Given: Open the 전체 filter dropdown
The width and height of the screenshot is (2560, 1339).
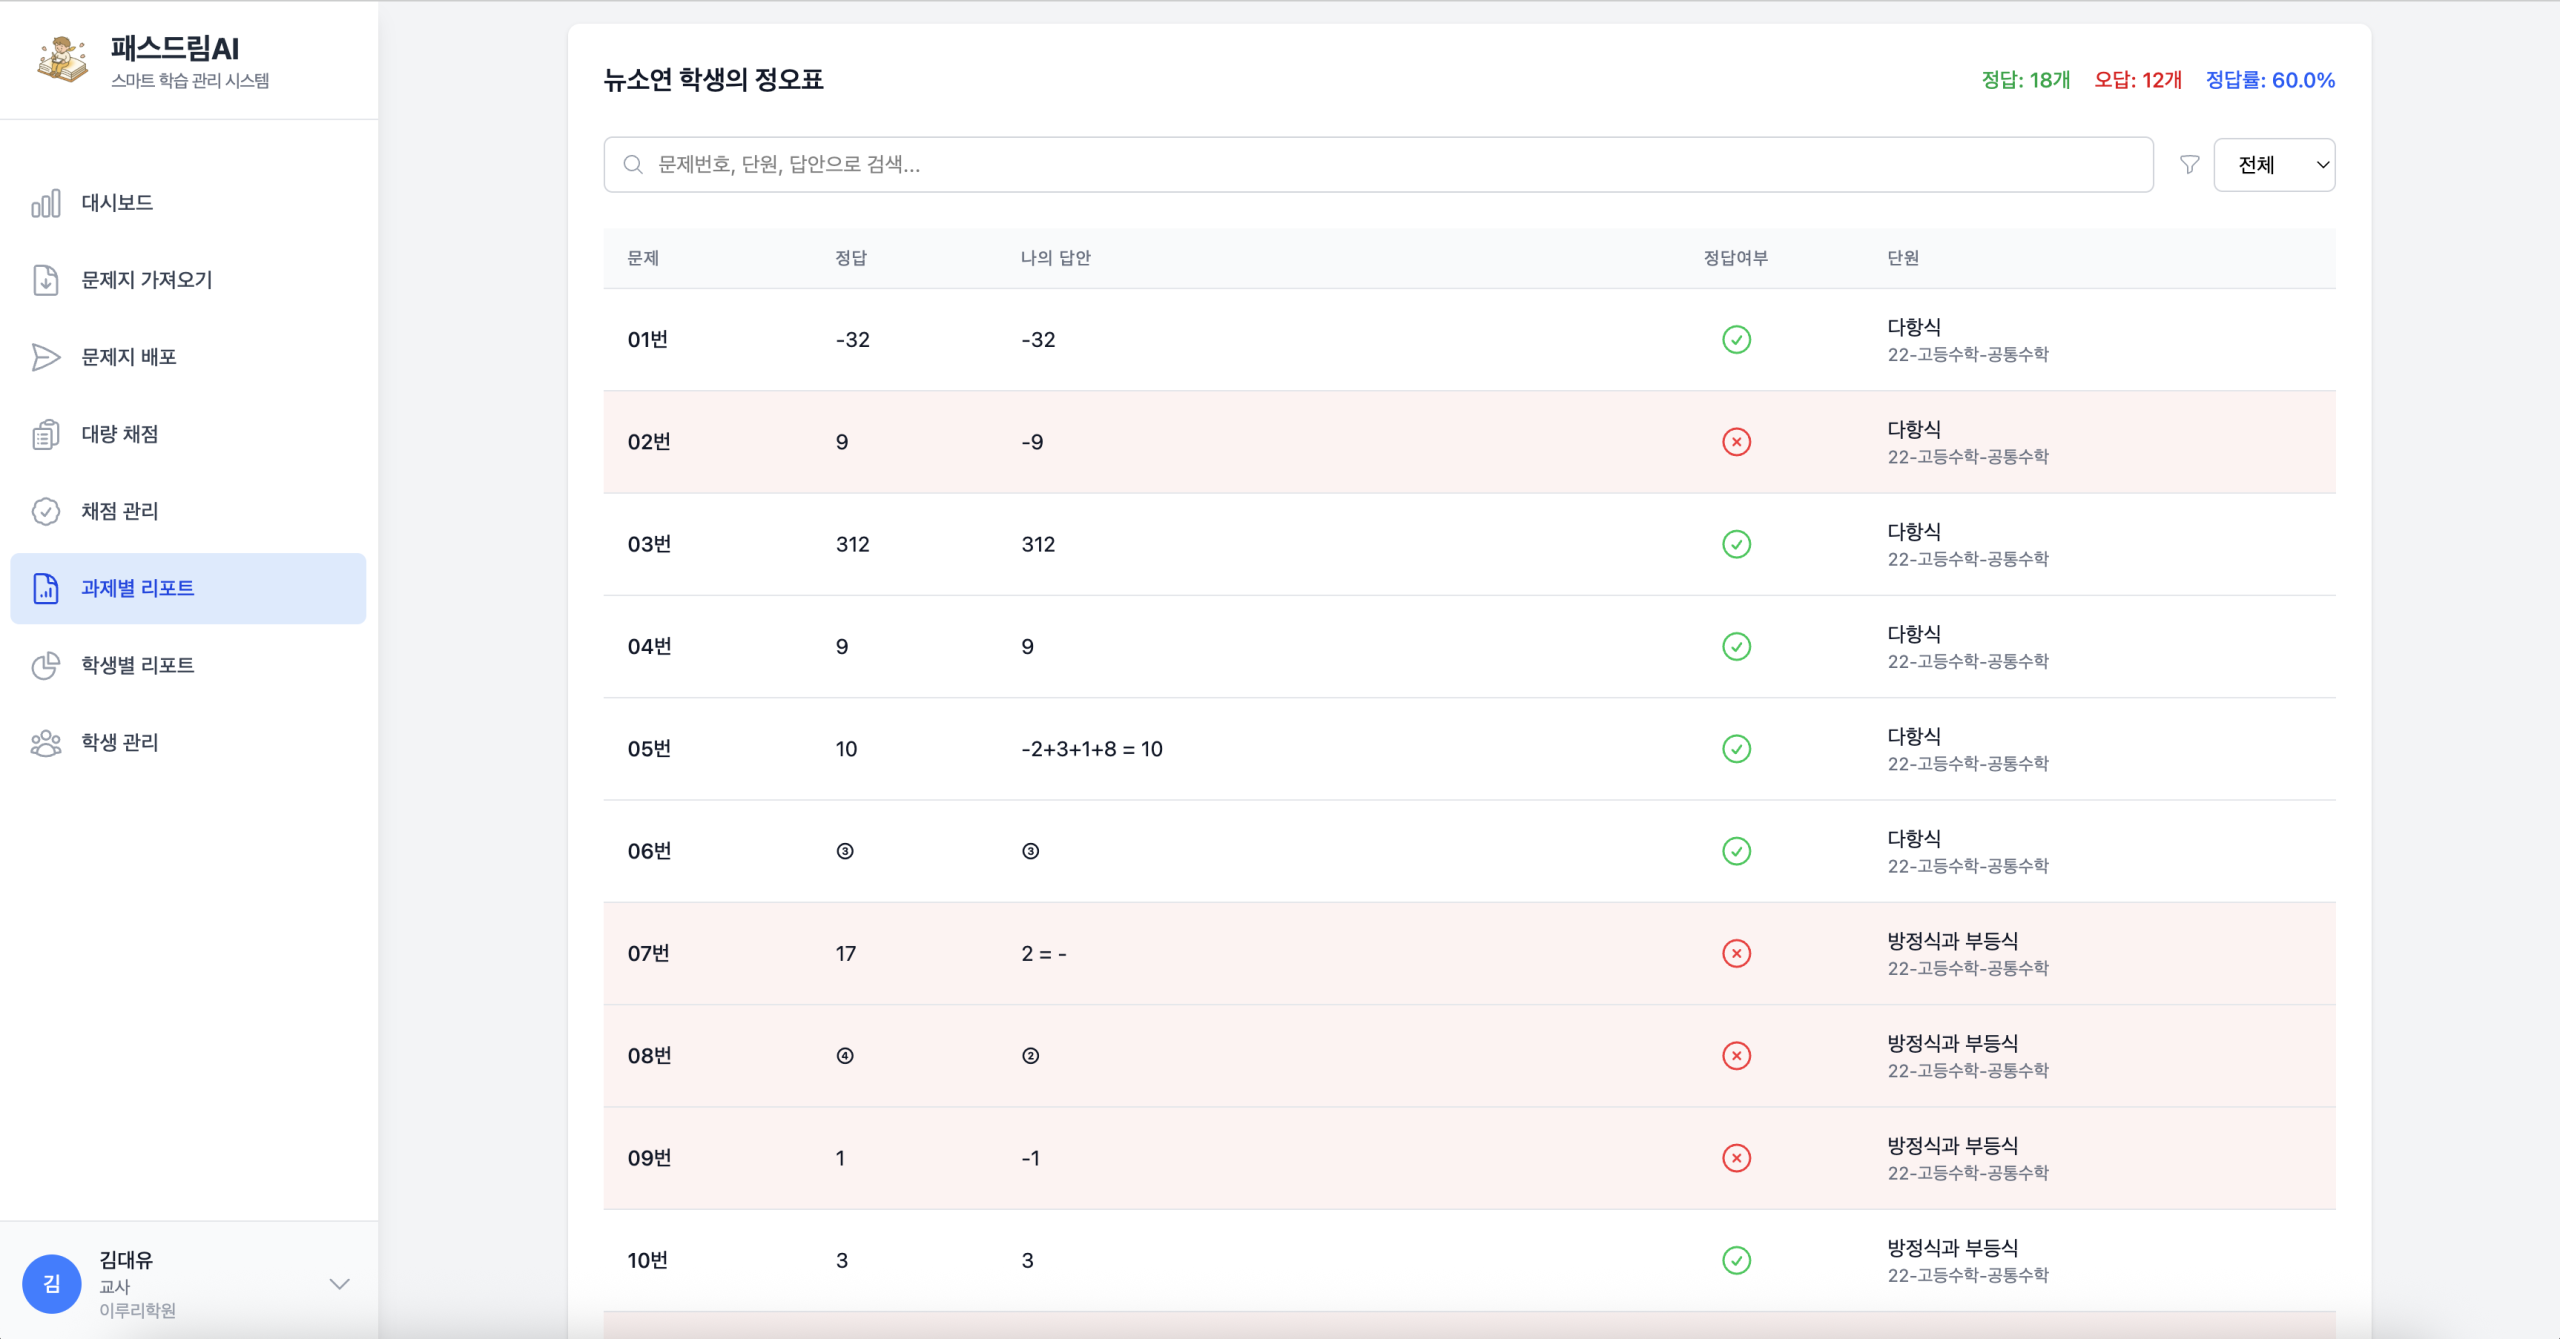Looking at the screenshot, I should click(x=2273, y=165).
